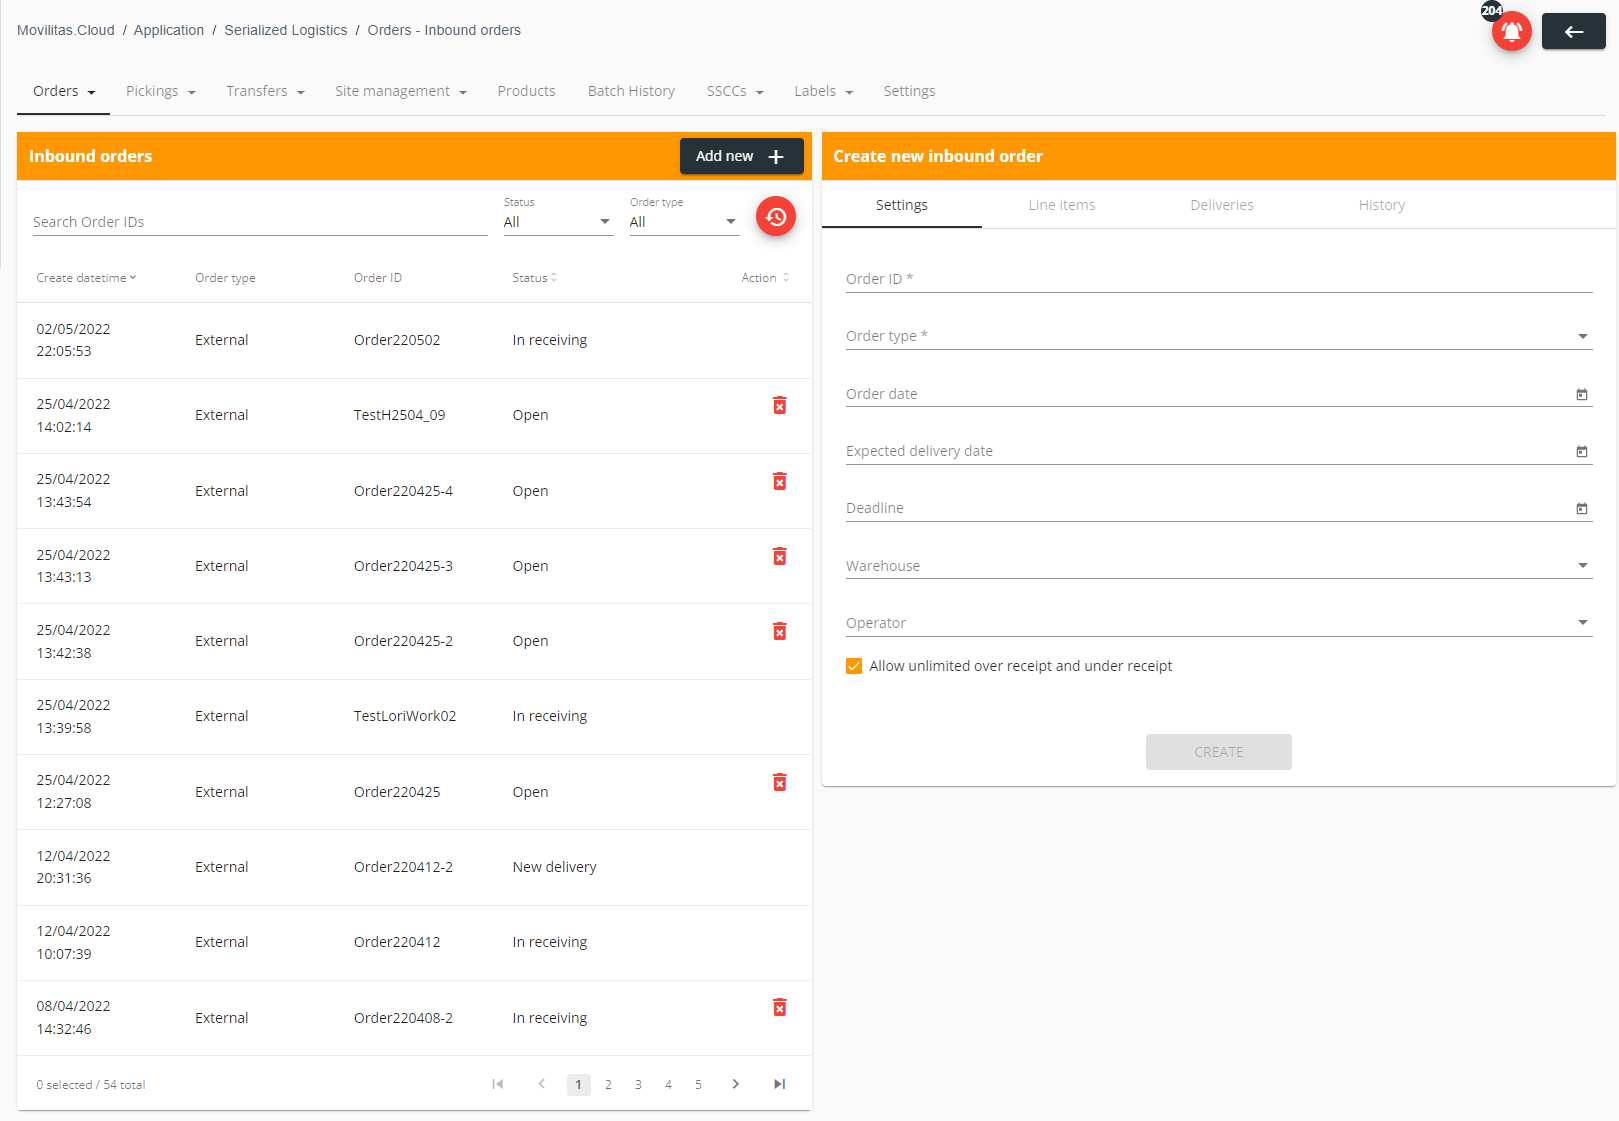Viewport: 1619px width, 1121px height.
Task: Click the red order history recall icon
Action: (x=776, y=216)
